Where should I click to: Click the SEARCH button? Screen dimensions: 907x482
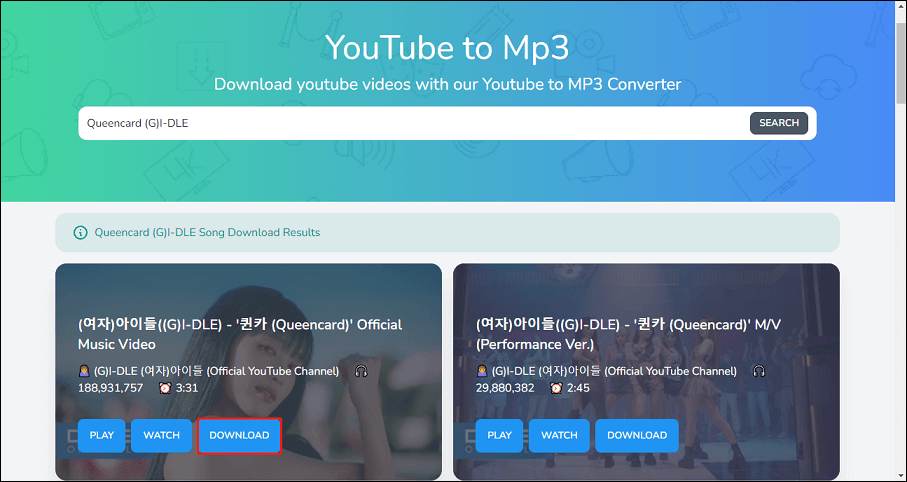click(779, 123)
